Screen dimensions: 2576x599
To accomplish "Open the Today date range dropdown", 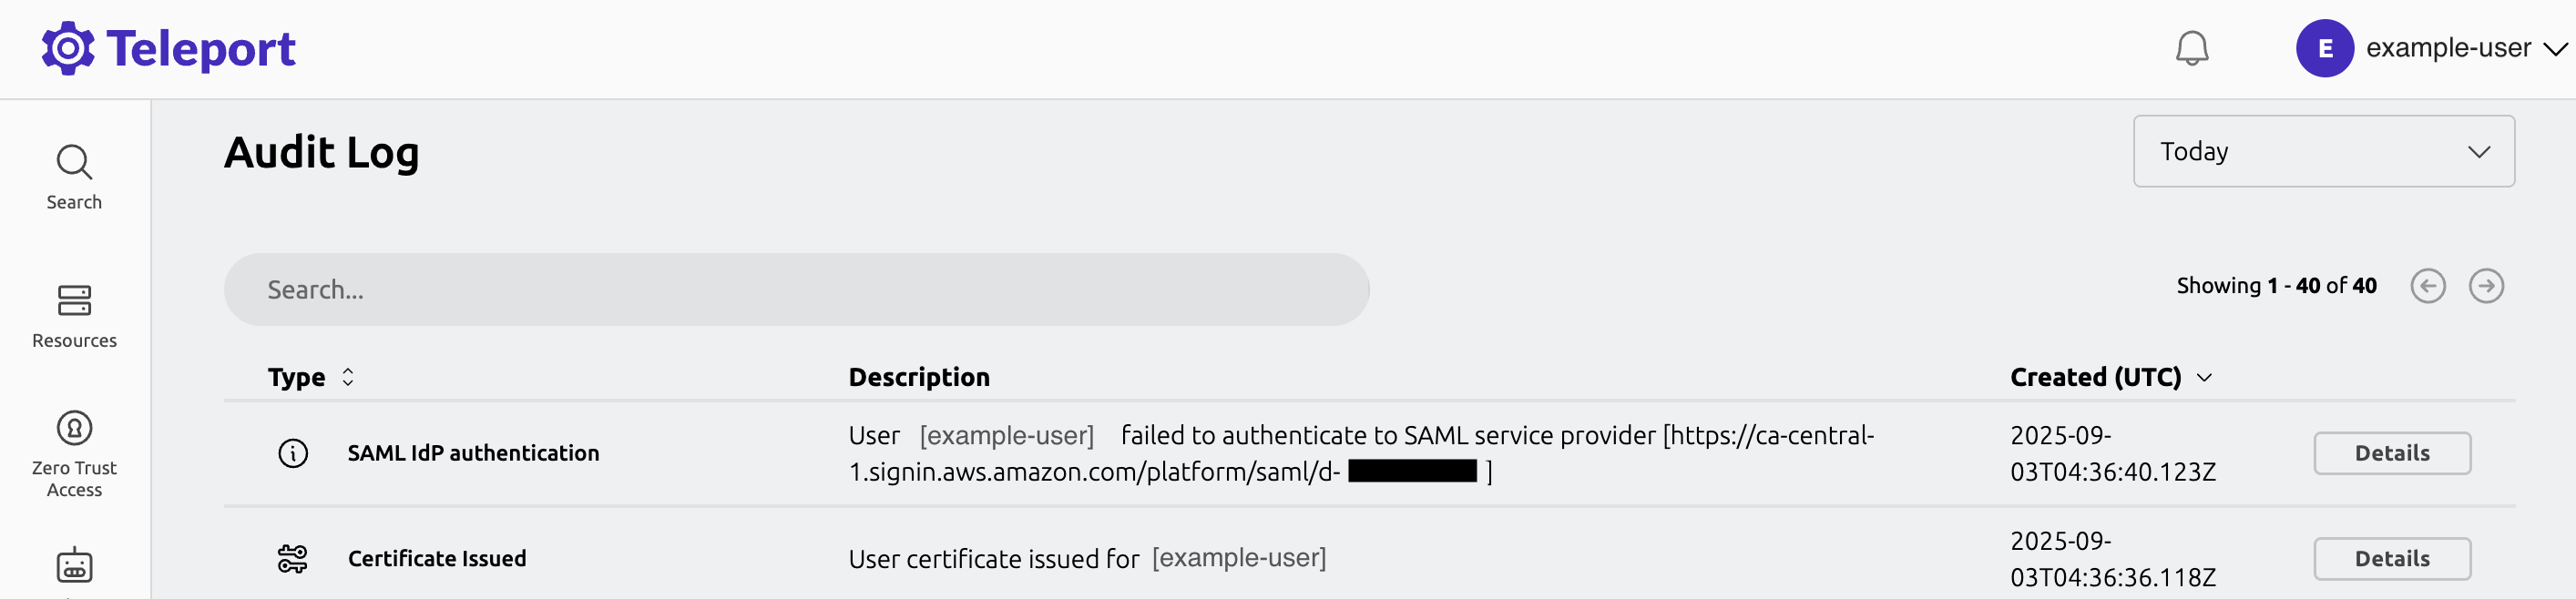I will [2323, 151].
